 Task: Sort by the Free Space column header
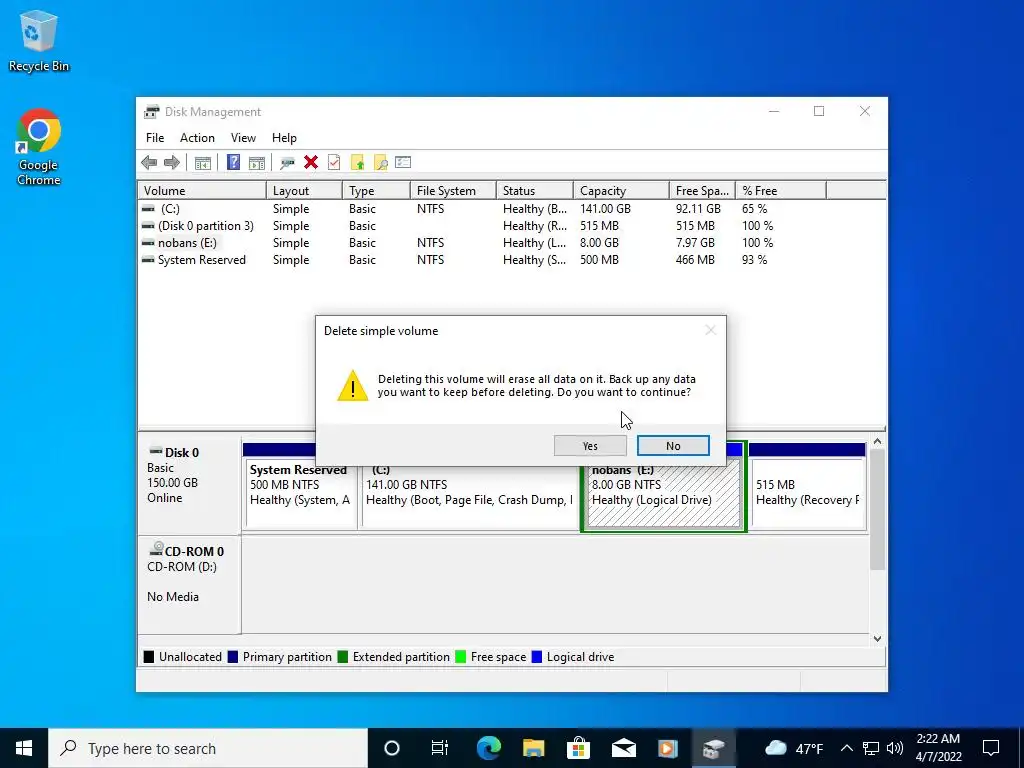coord(702,191)
